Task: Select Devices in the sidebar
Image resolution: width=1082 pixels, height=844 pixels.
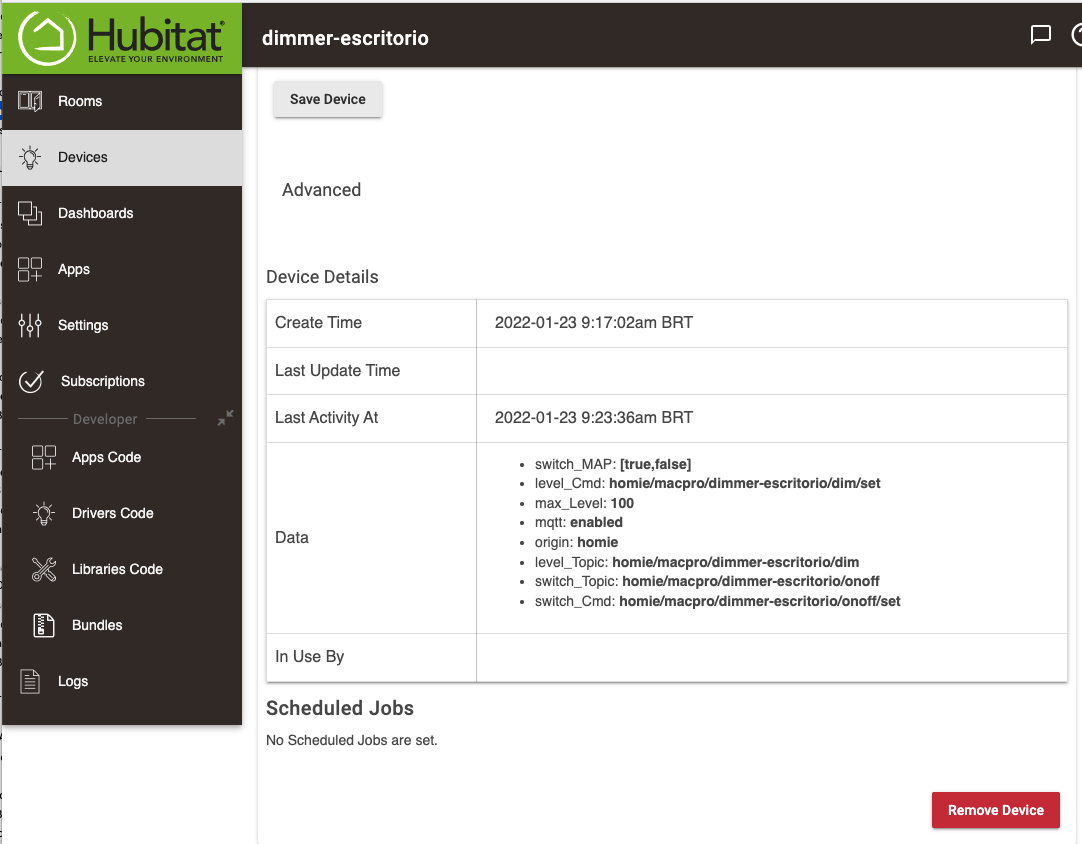Action: tap(83, 157)
